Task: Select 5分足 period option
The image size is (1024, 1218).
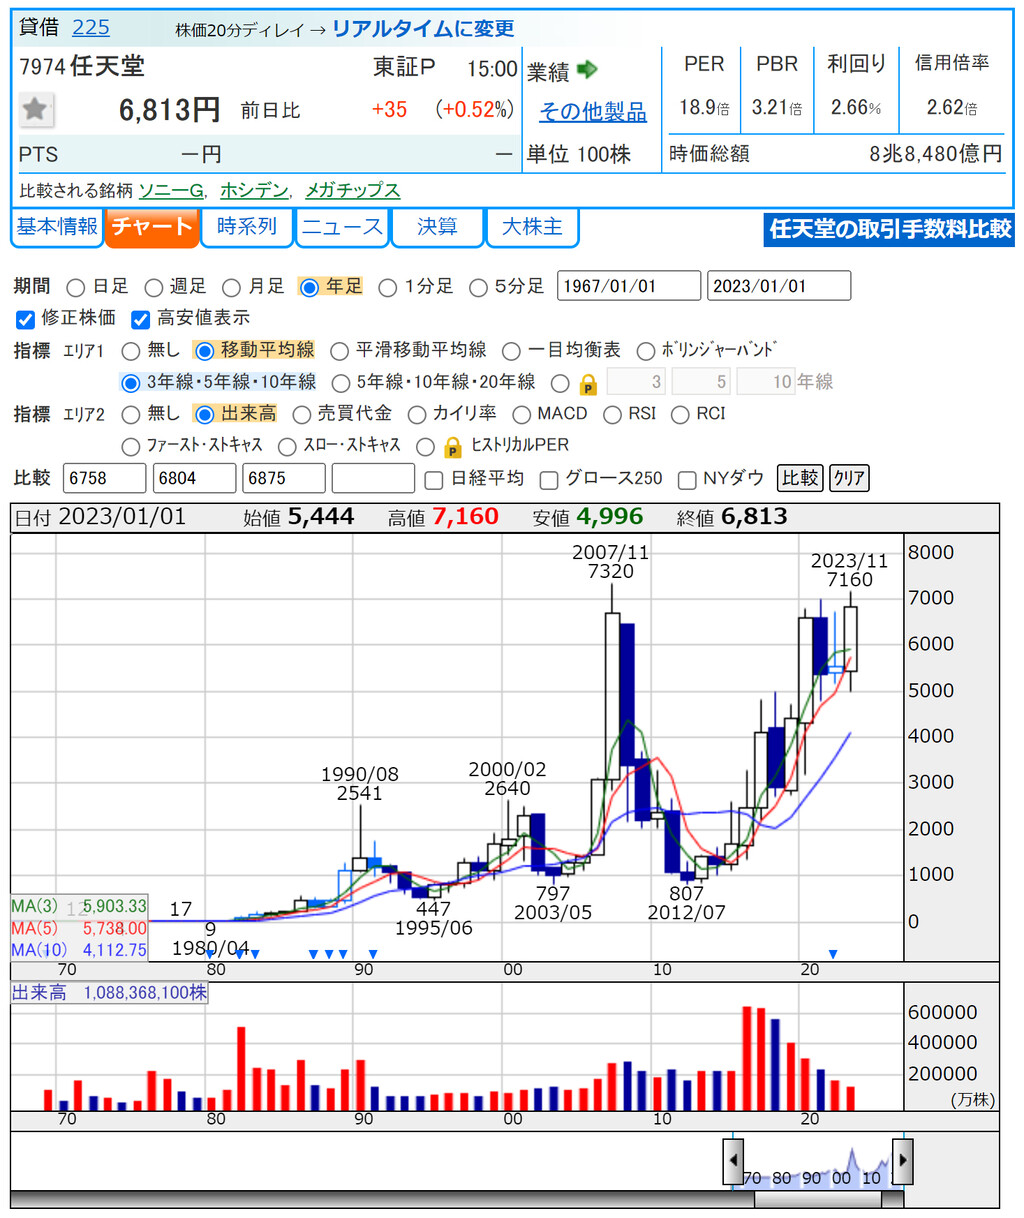Action: (478, 287)
